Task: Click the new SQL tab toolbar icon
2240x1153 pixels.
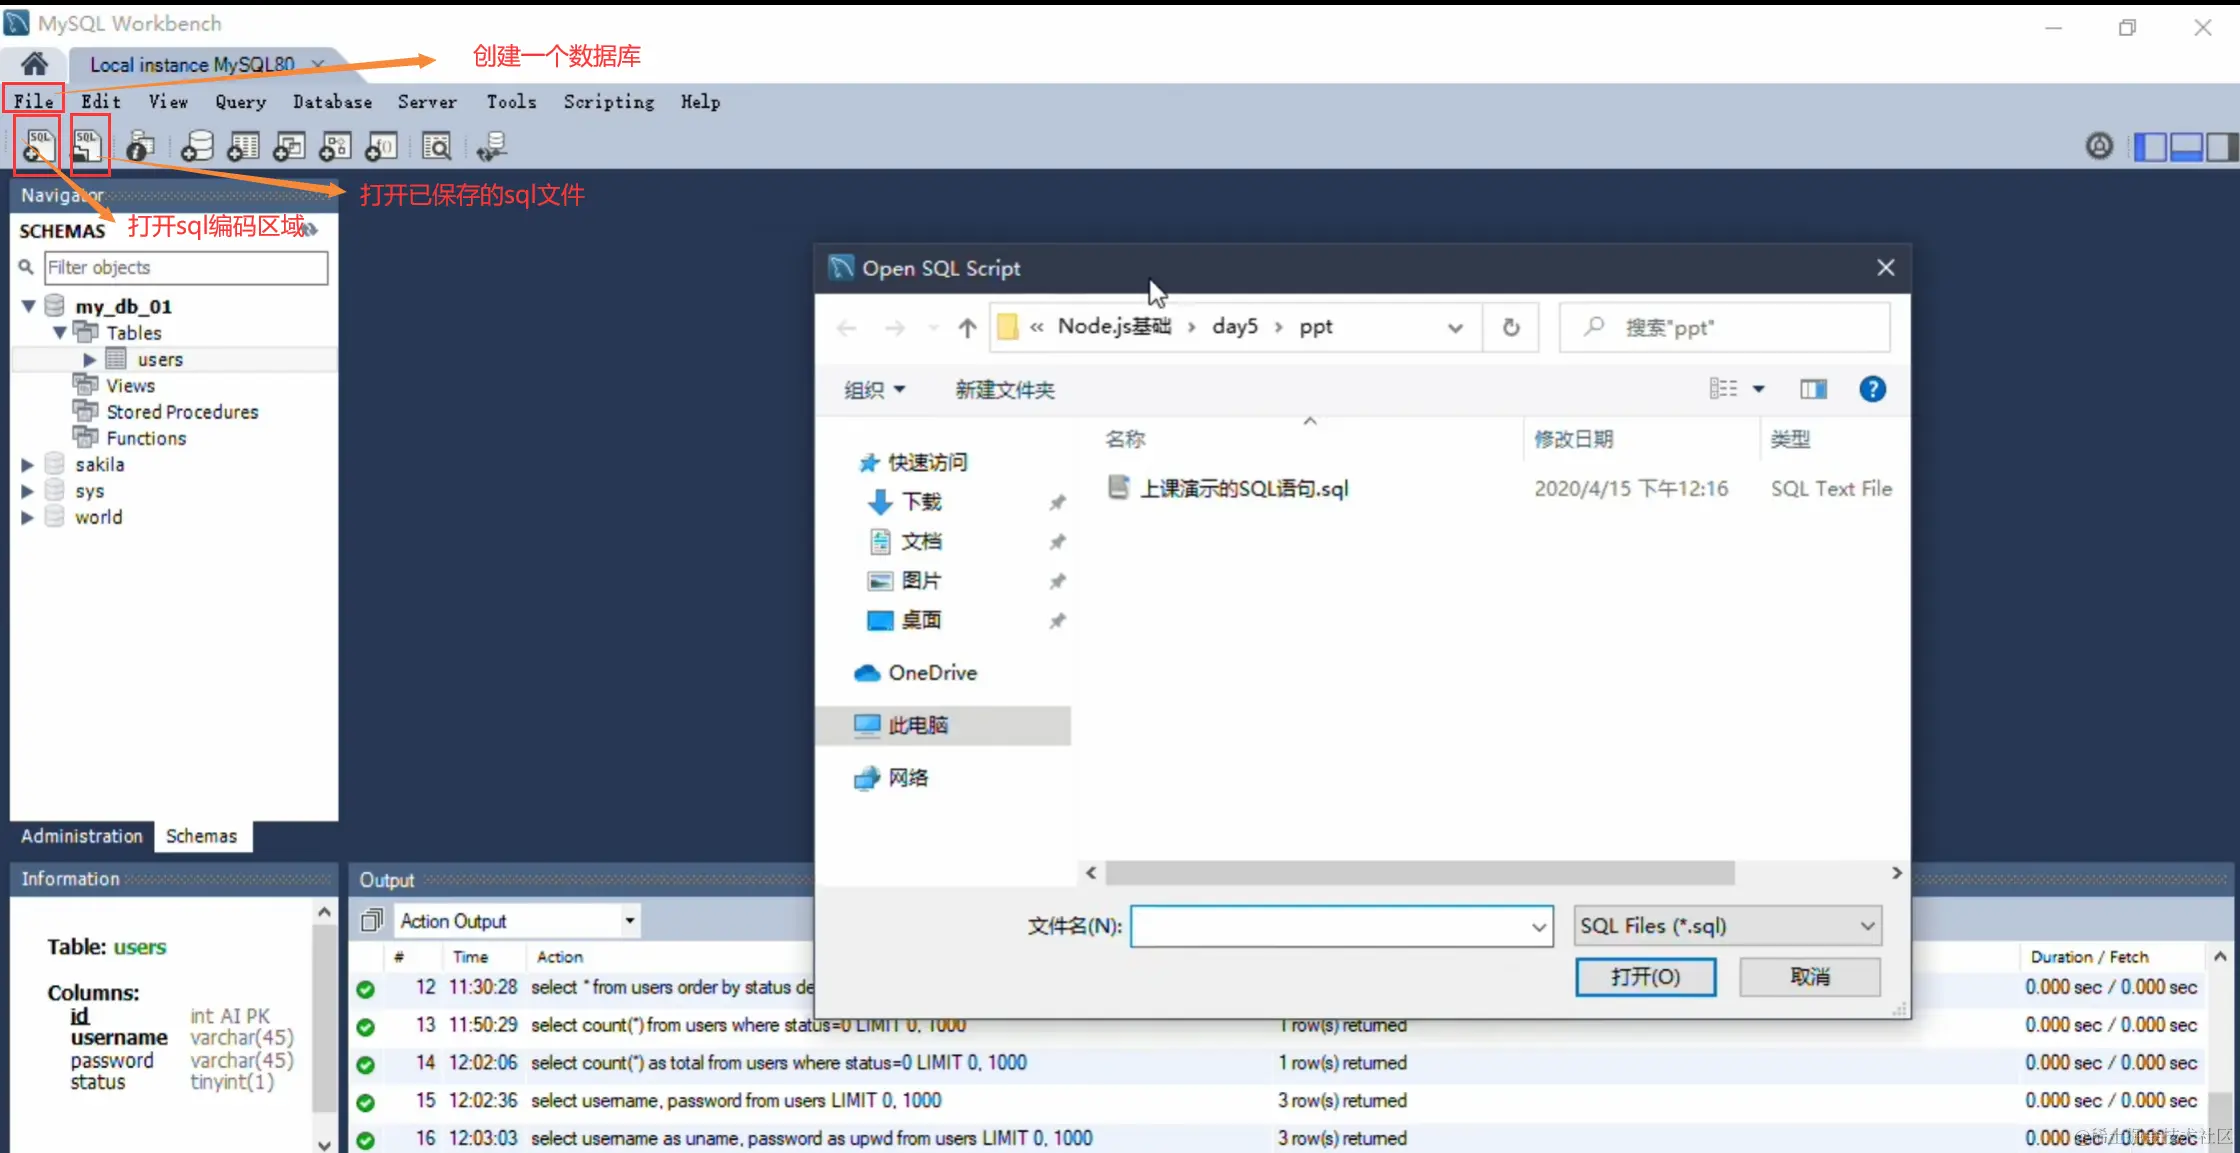Action: (38, 146)
